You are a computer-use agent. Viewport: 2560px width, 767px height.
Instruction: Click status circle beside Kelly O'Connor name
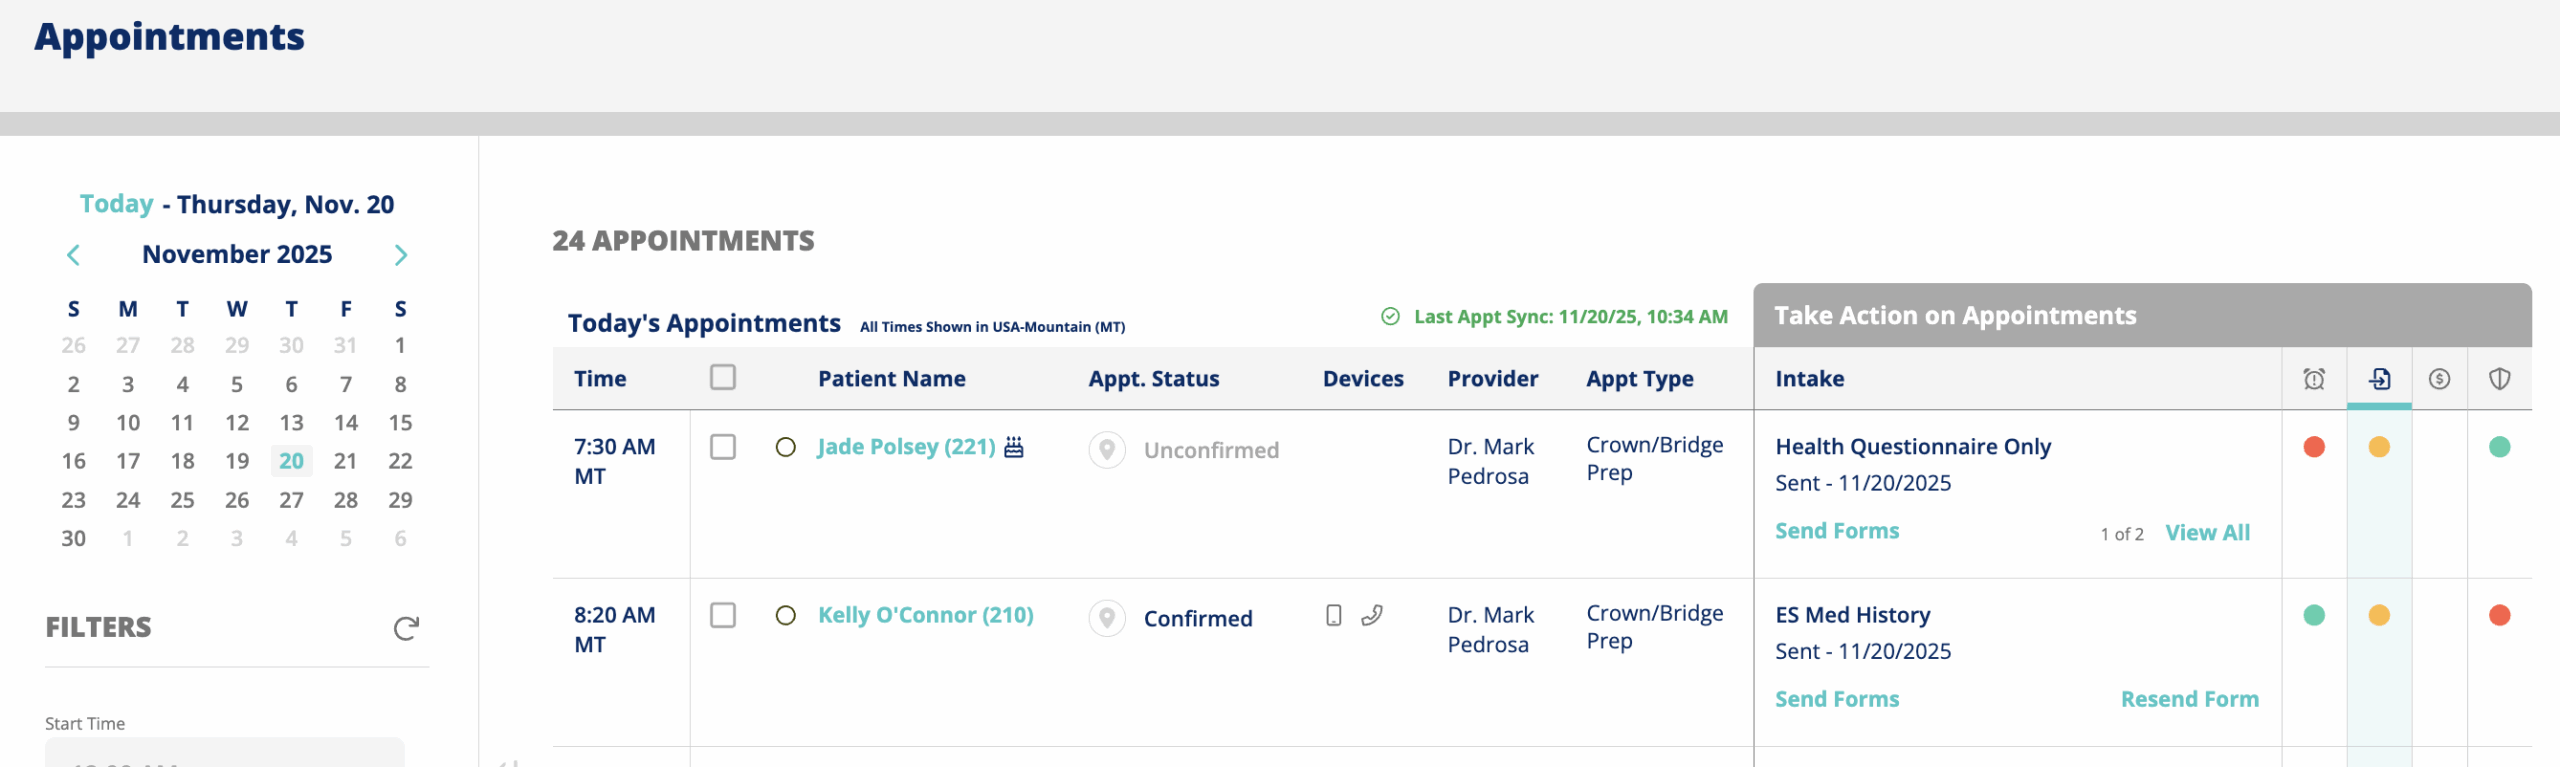[786, 615]
